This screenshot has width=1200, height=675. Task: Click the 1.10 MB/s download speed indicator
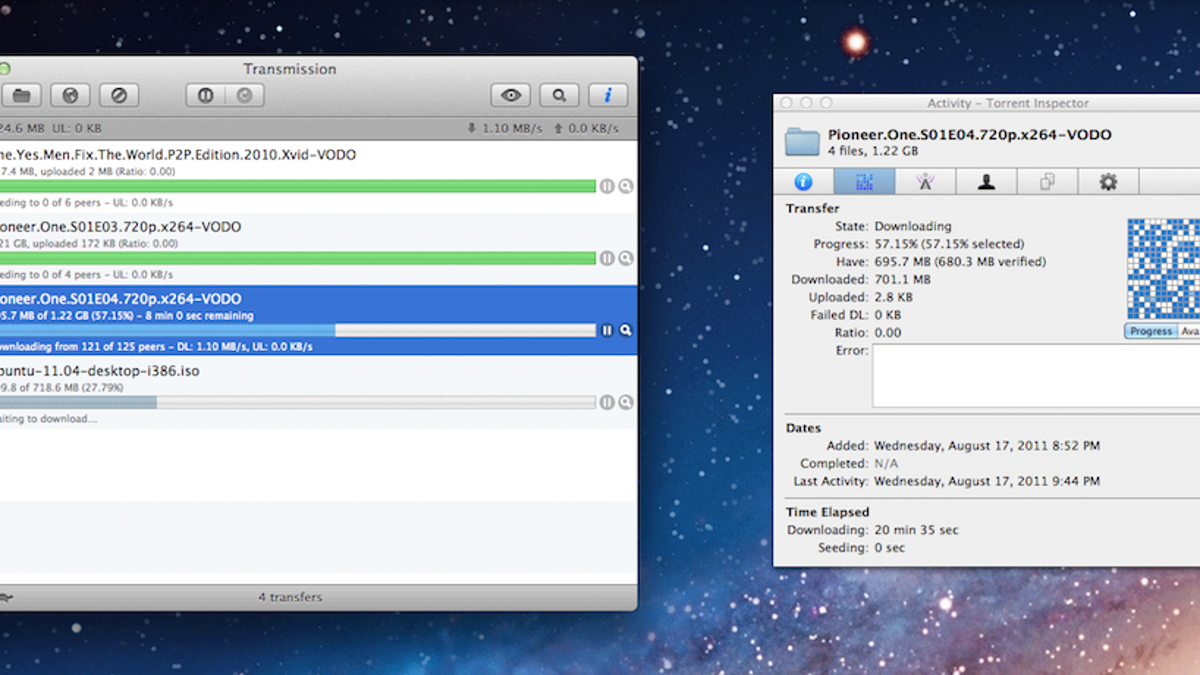point(504,128)
